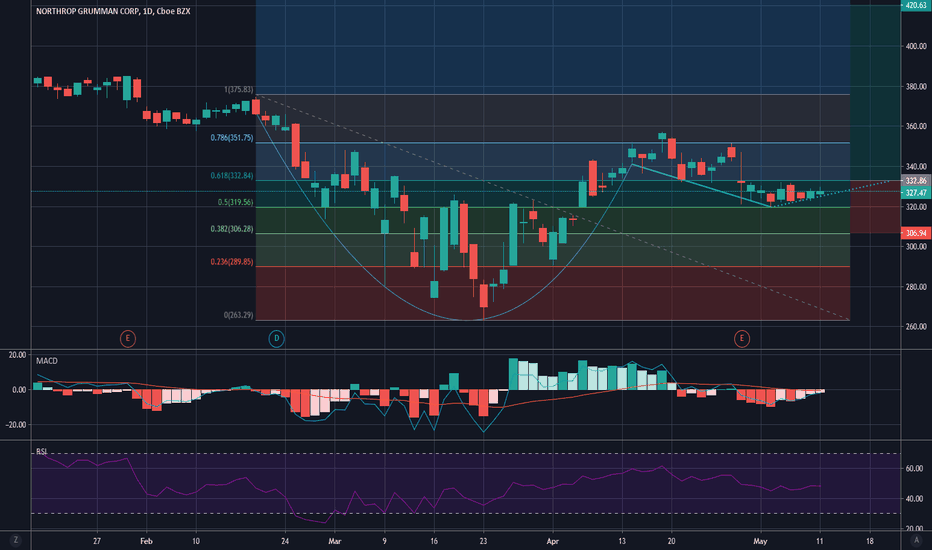Click the blue D dividend marker

click(276, 339)
